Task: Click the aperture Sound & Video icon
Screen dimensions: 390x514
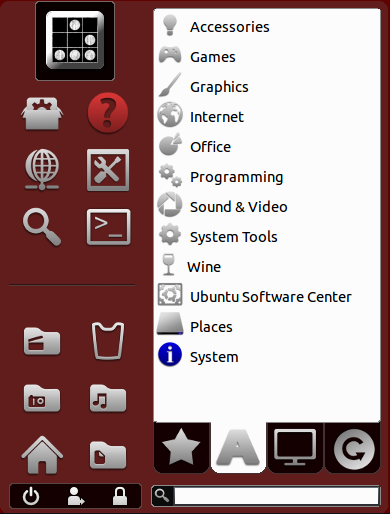Action: tap(170, 204)
